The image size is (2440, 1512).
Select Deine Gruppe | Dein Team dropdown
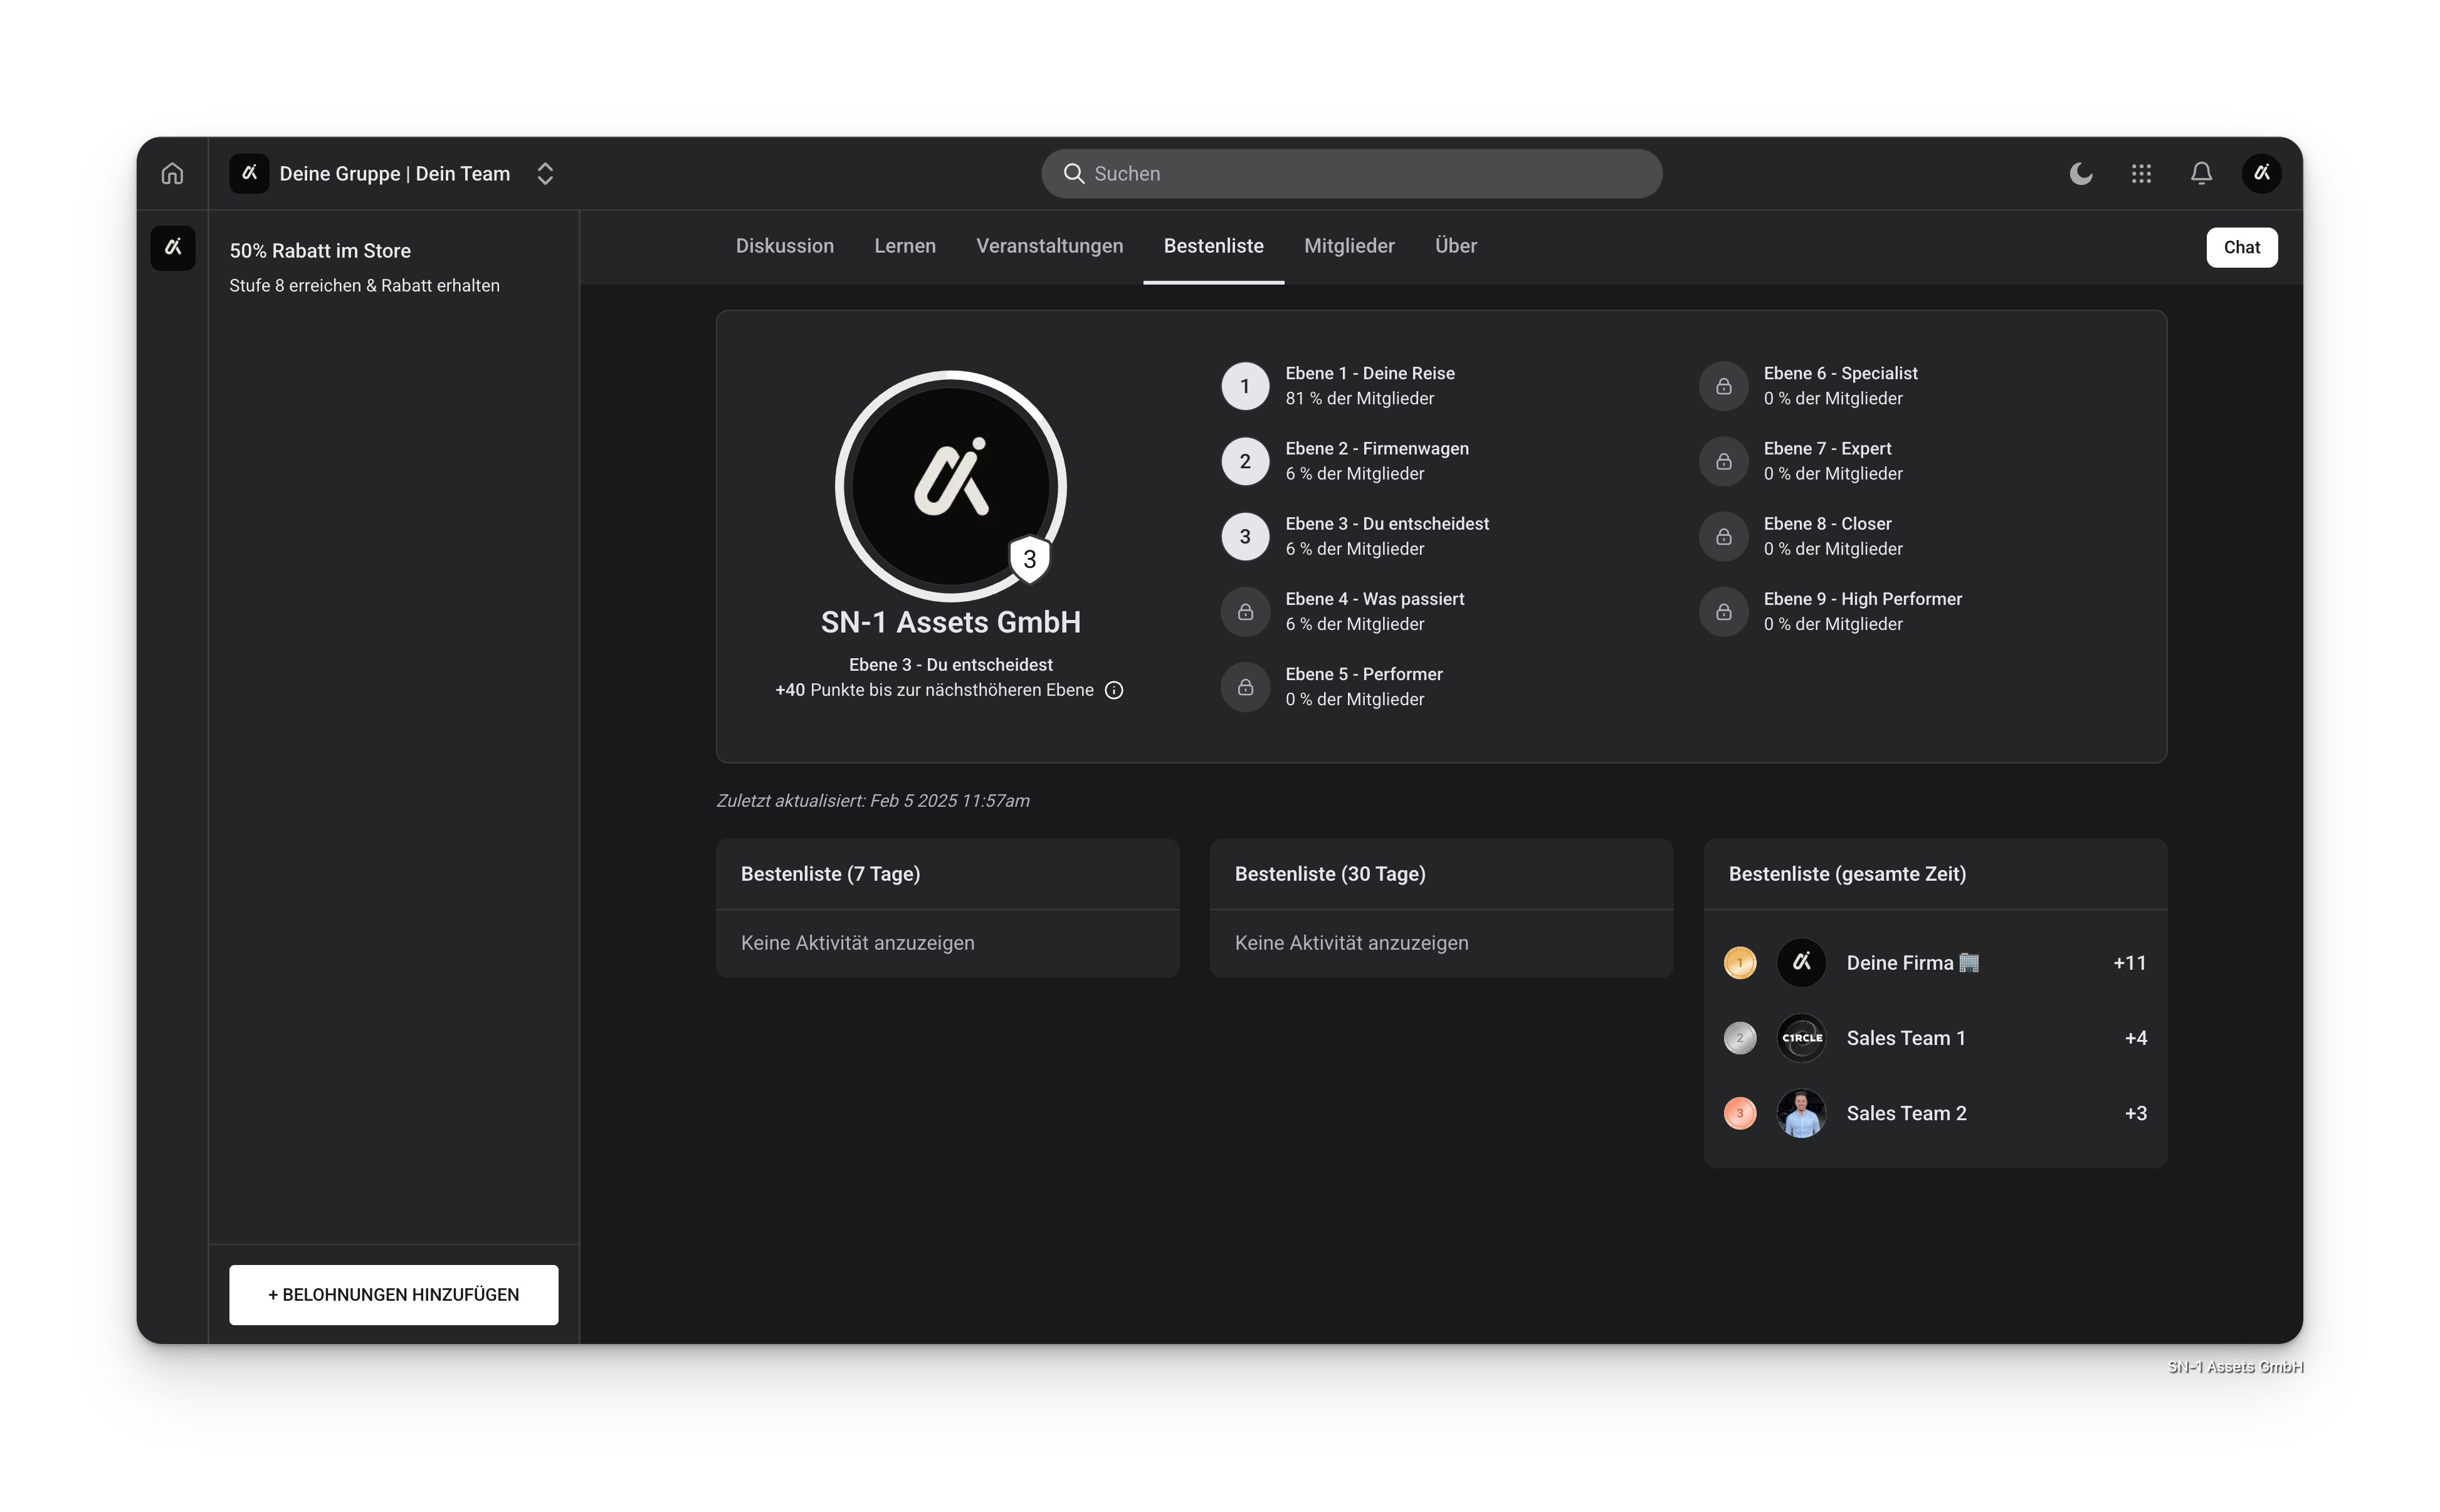coord(394,174)
